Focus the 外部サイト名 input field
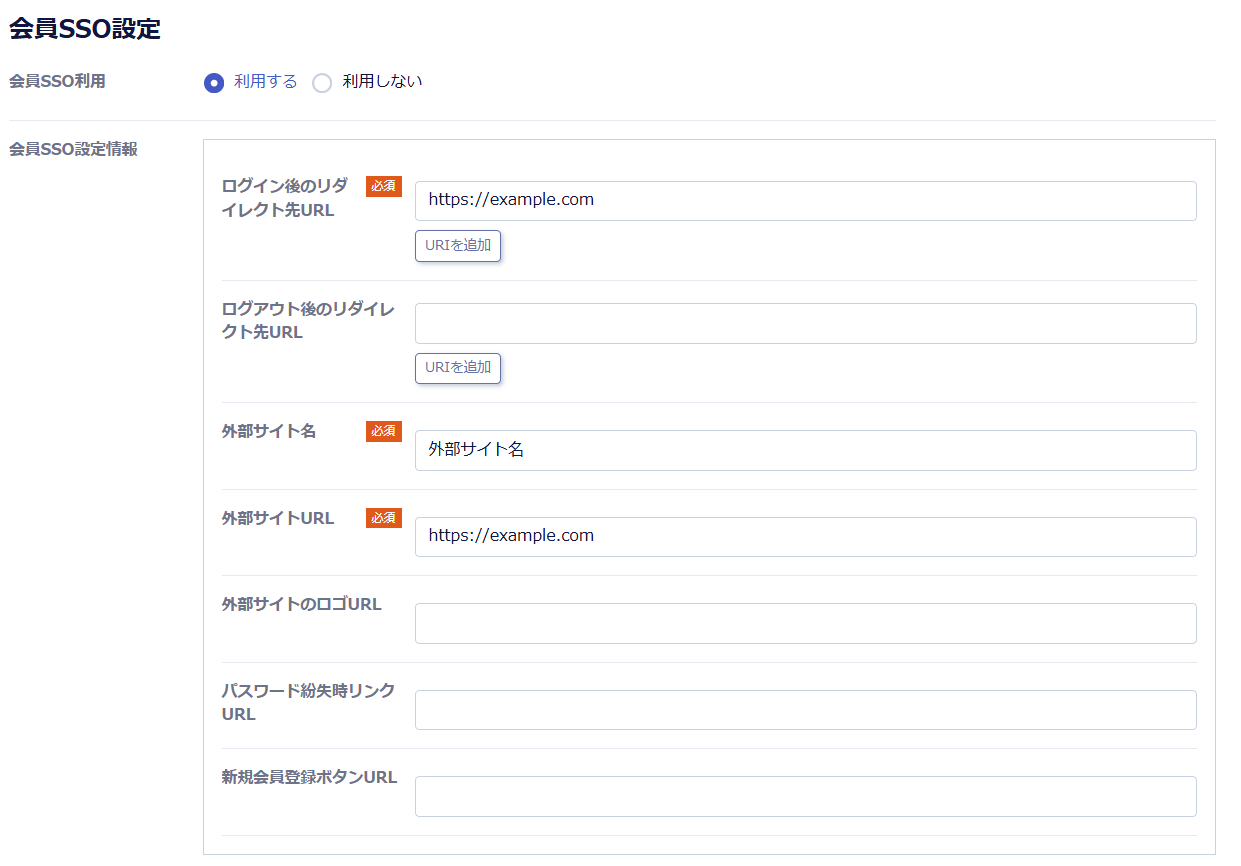This screenshot has width=1241, height=866. pos(805,450)
